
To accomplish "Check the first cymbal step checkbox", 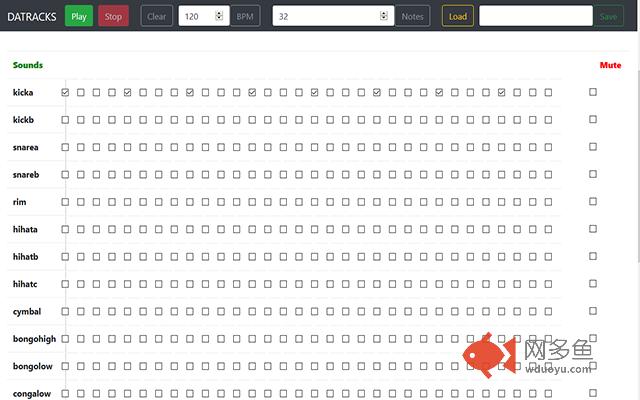I will point(65,312).
